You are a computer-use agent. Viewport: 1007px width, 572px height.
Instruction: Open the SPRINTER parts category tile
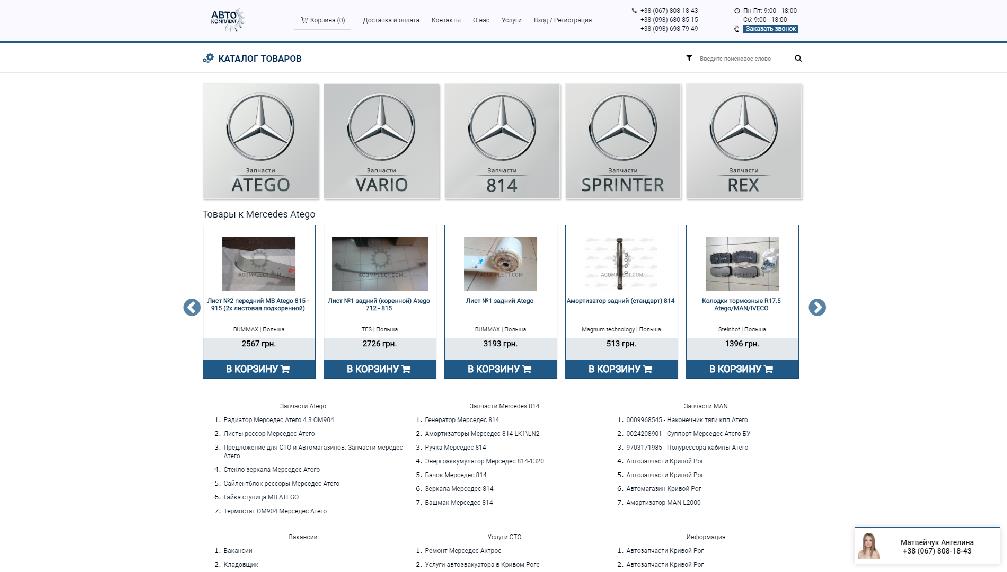pos(623,140)
